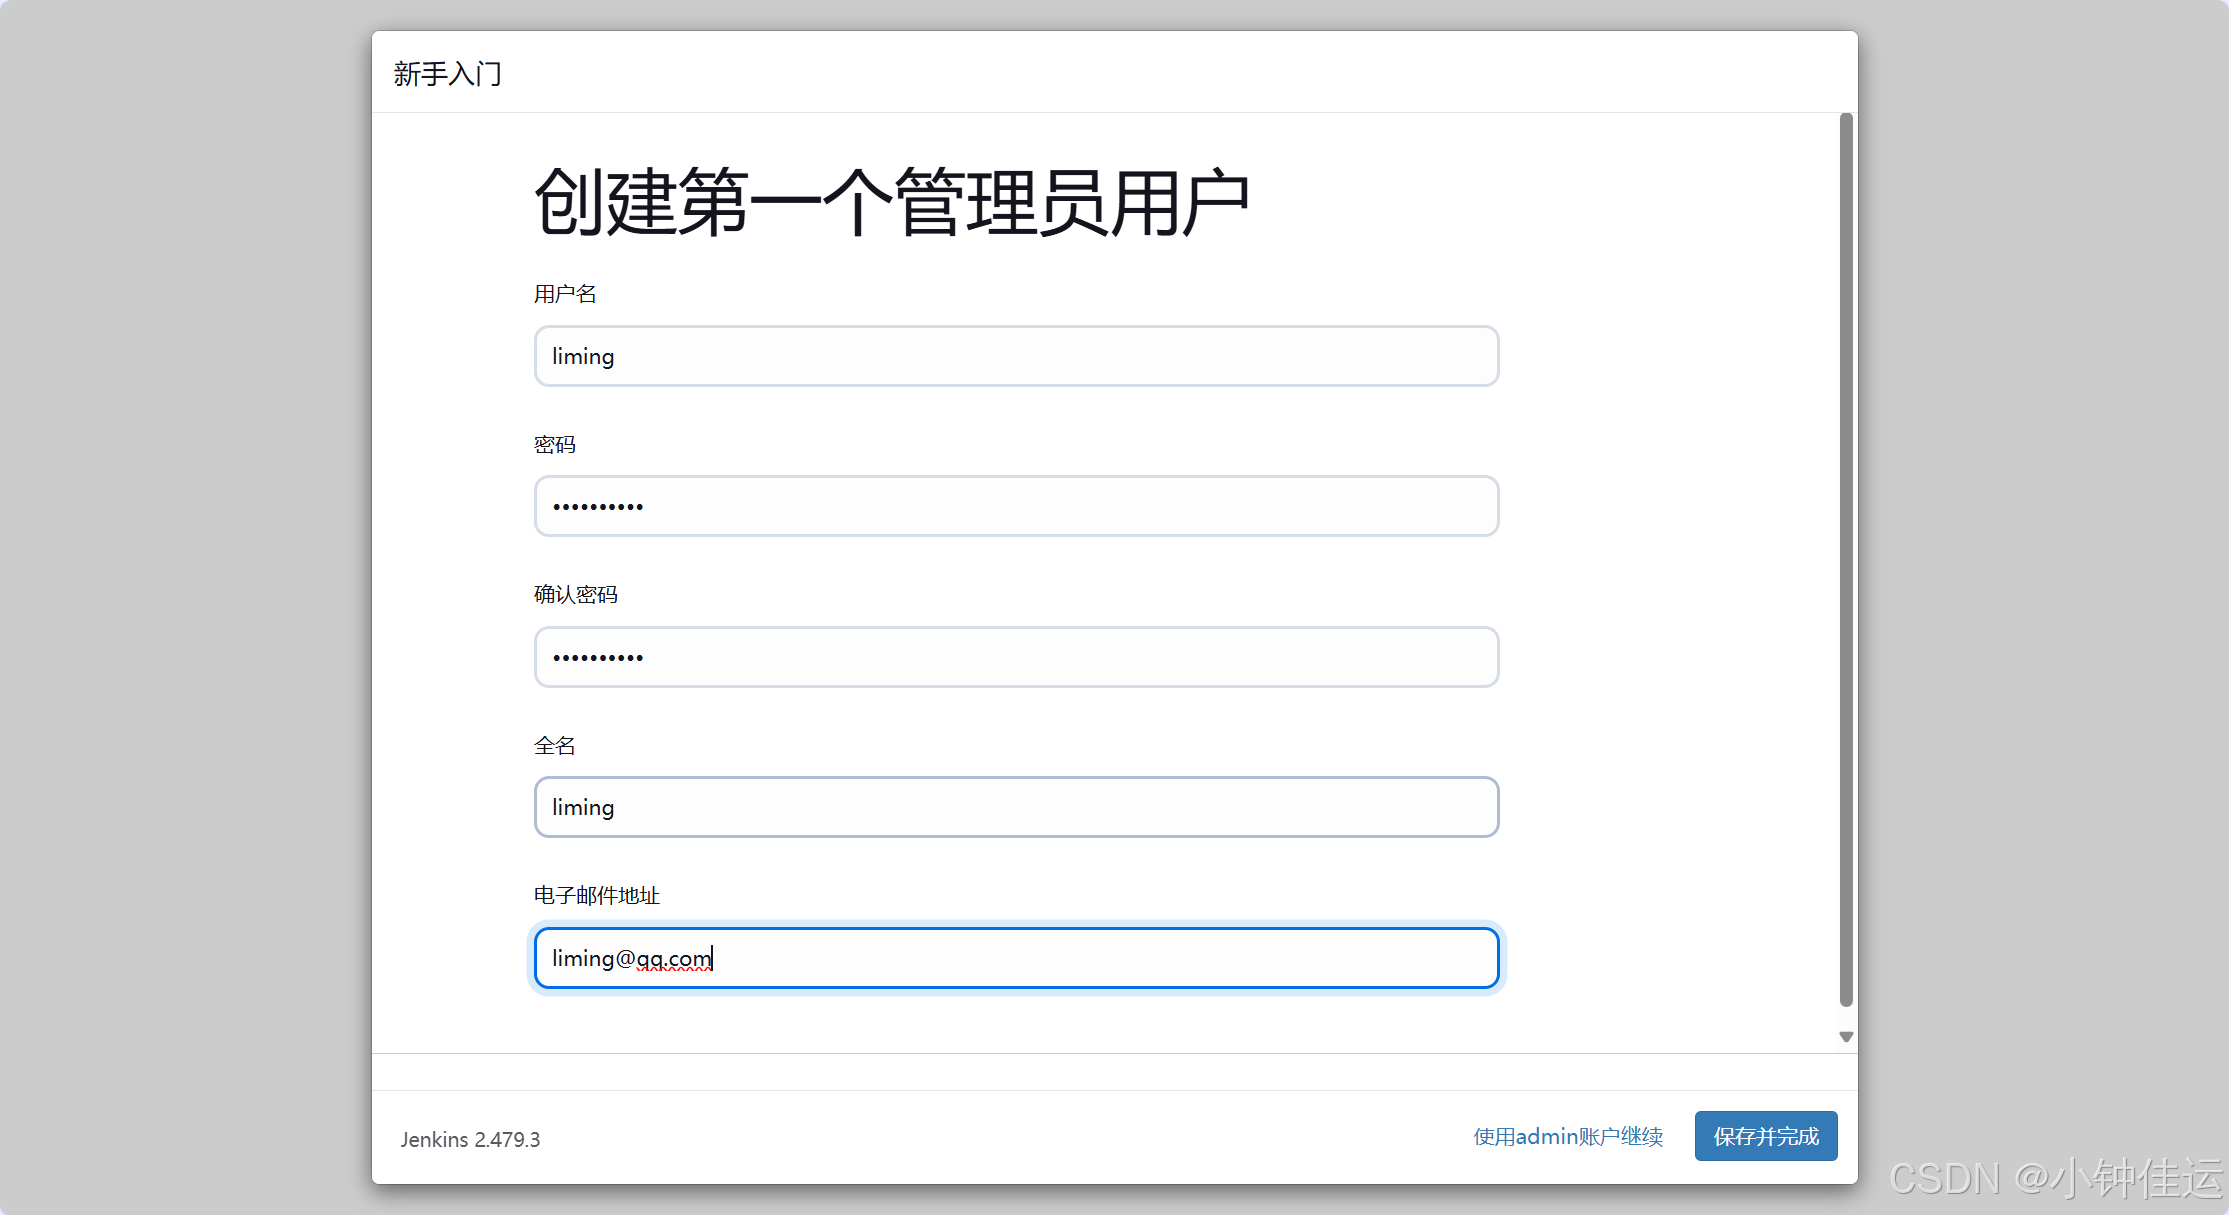Image resolution: width=2229 pixels, height=1215 pixels.
Task: Focus the 确认密码 password field
Action: tap(1016, 657)
